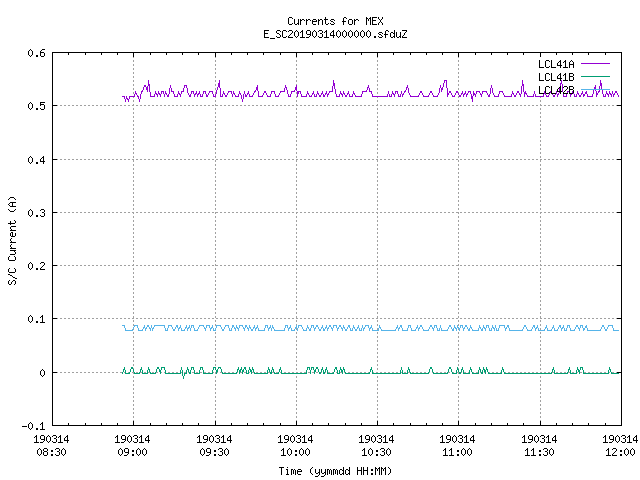The width and height of the screenshot is (640, 480).
Task: Click the x-axis label 'Time (yymmdd HH:MM)'
Action: tap(335, 471)
